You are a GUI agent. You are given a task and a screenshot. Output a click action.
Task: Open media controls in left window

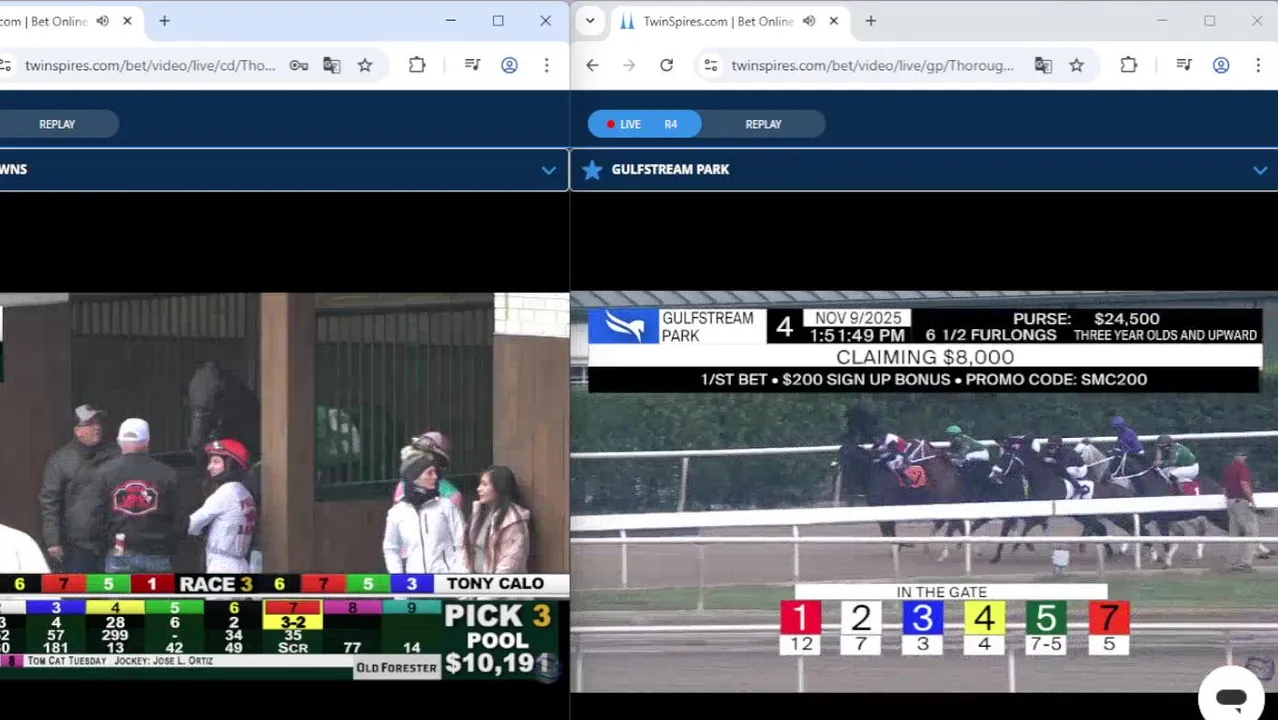point(472,65)
